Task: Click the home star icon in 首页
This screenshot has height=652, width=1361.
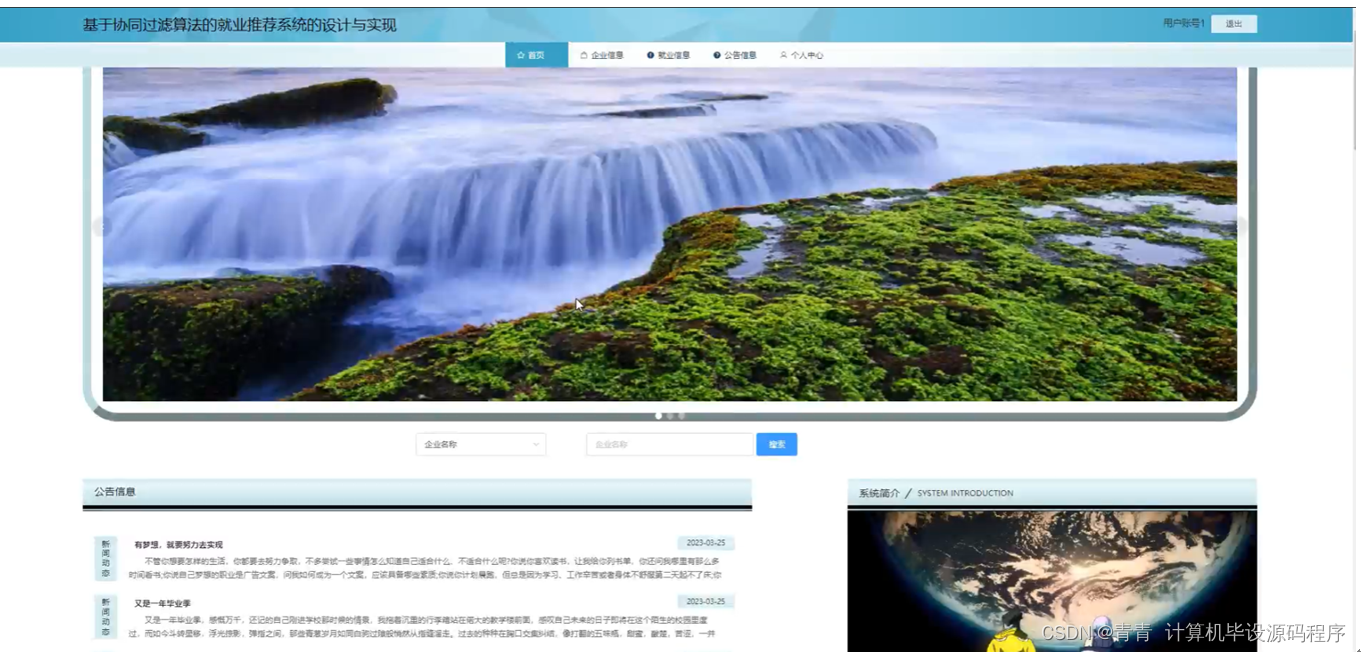Action: pos(521,55)
